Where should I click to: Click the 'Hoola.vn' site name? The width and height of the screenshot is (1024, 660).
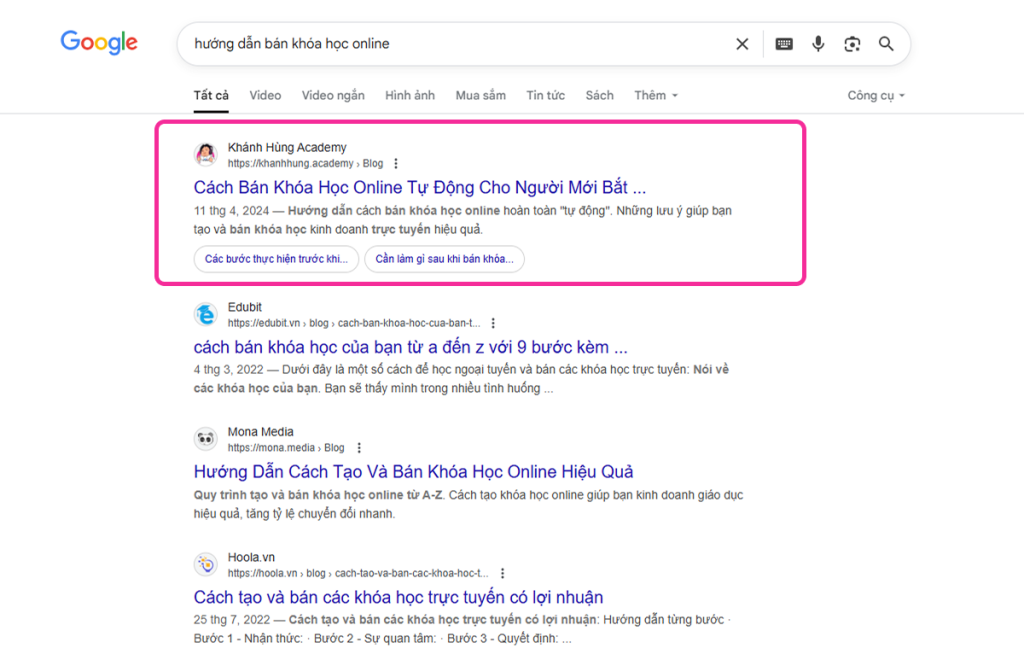251,557
